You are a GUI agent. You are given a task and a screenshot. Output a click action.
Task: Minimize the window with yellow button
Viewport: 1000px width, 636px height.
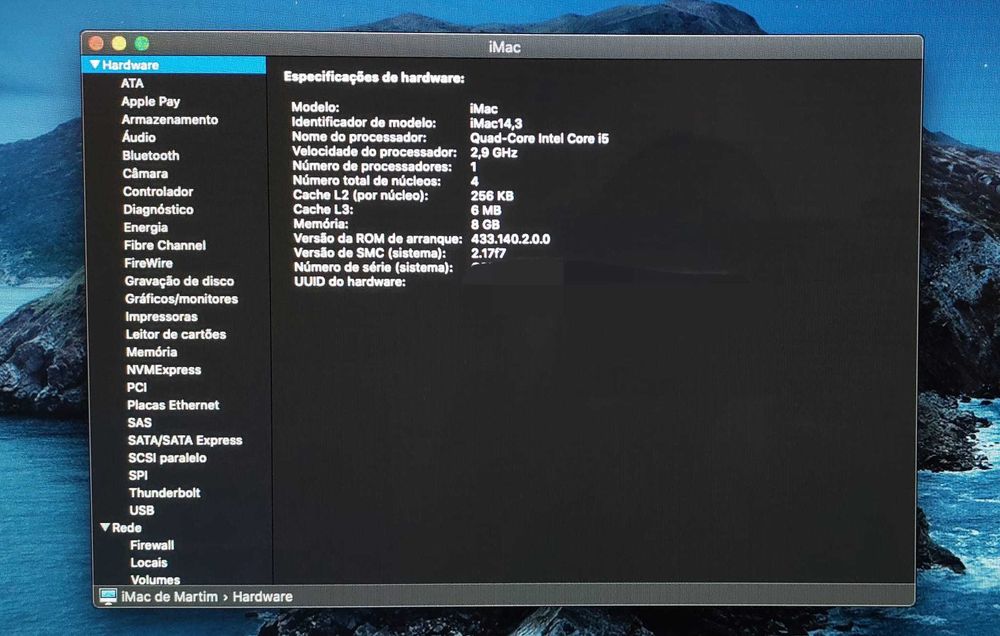pyautogui.click(x=119, y=43)
